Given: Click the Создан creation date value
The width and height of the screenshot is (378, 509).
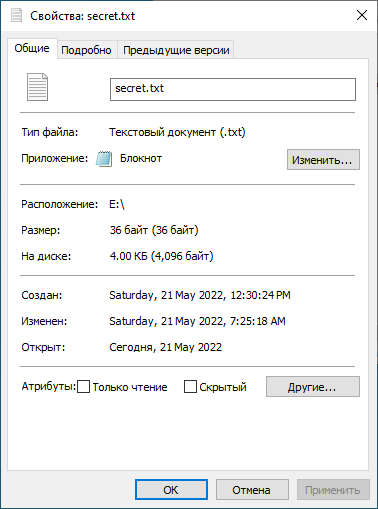Looking at the screenshot, I should pos(200,295).
